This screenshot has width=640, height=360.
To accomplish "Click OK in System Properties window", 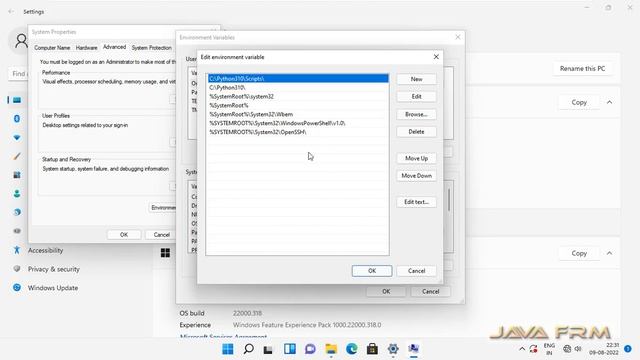I will (x=124, y=235).
